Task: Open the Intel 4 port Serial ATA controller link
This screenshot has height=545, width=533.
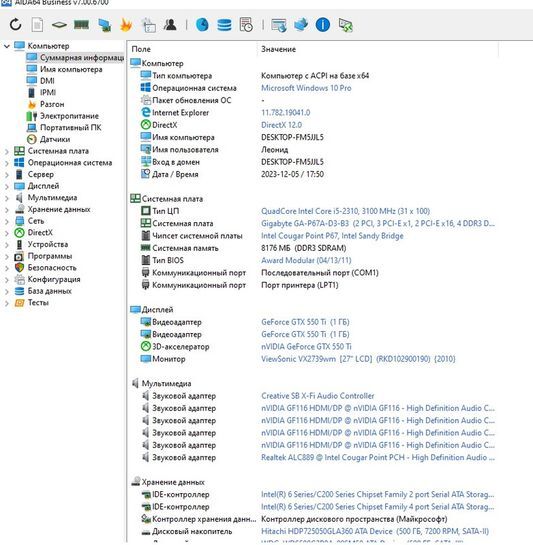Action: point(378,507)
